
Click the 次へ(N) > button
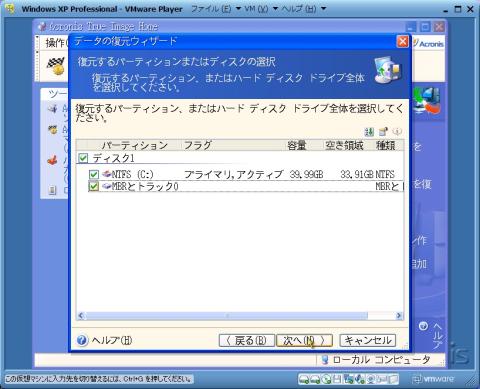[304, 340]
